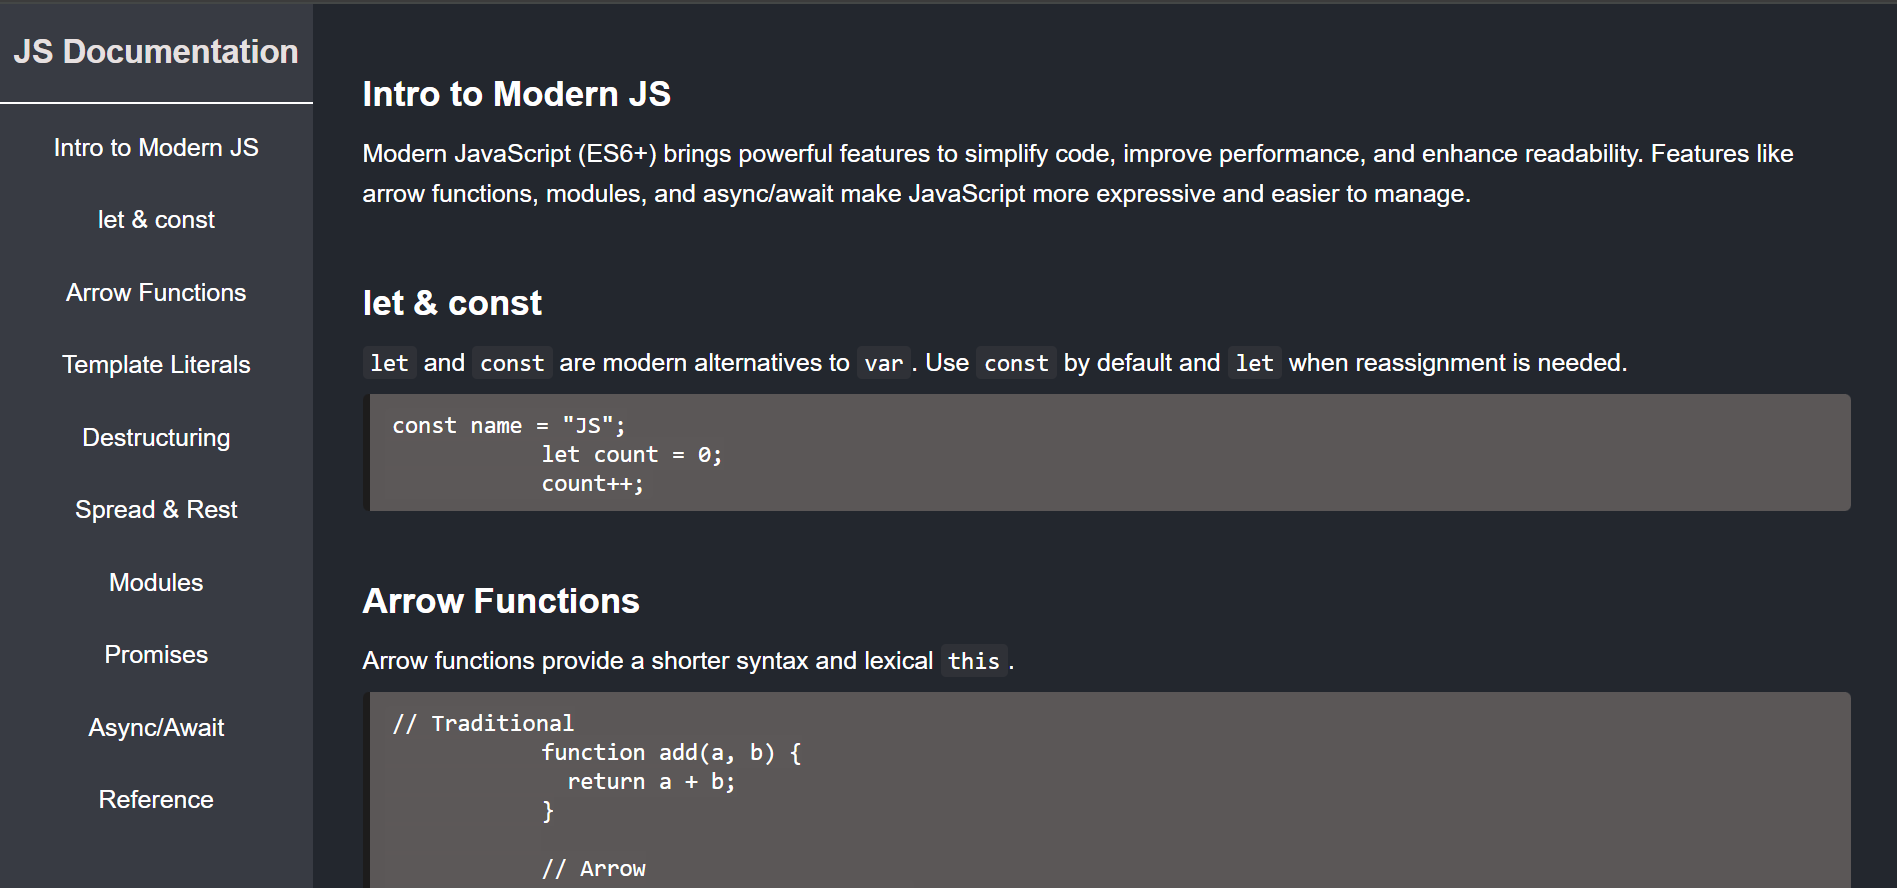Select Arrow Functions in the navigation sidebar

click(x=156, y=293)
